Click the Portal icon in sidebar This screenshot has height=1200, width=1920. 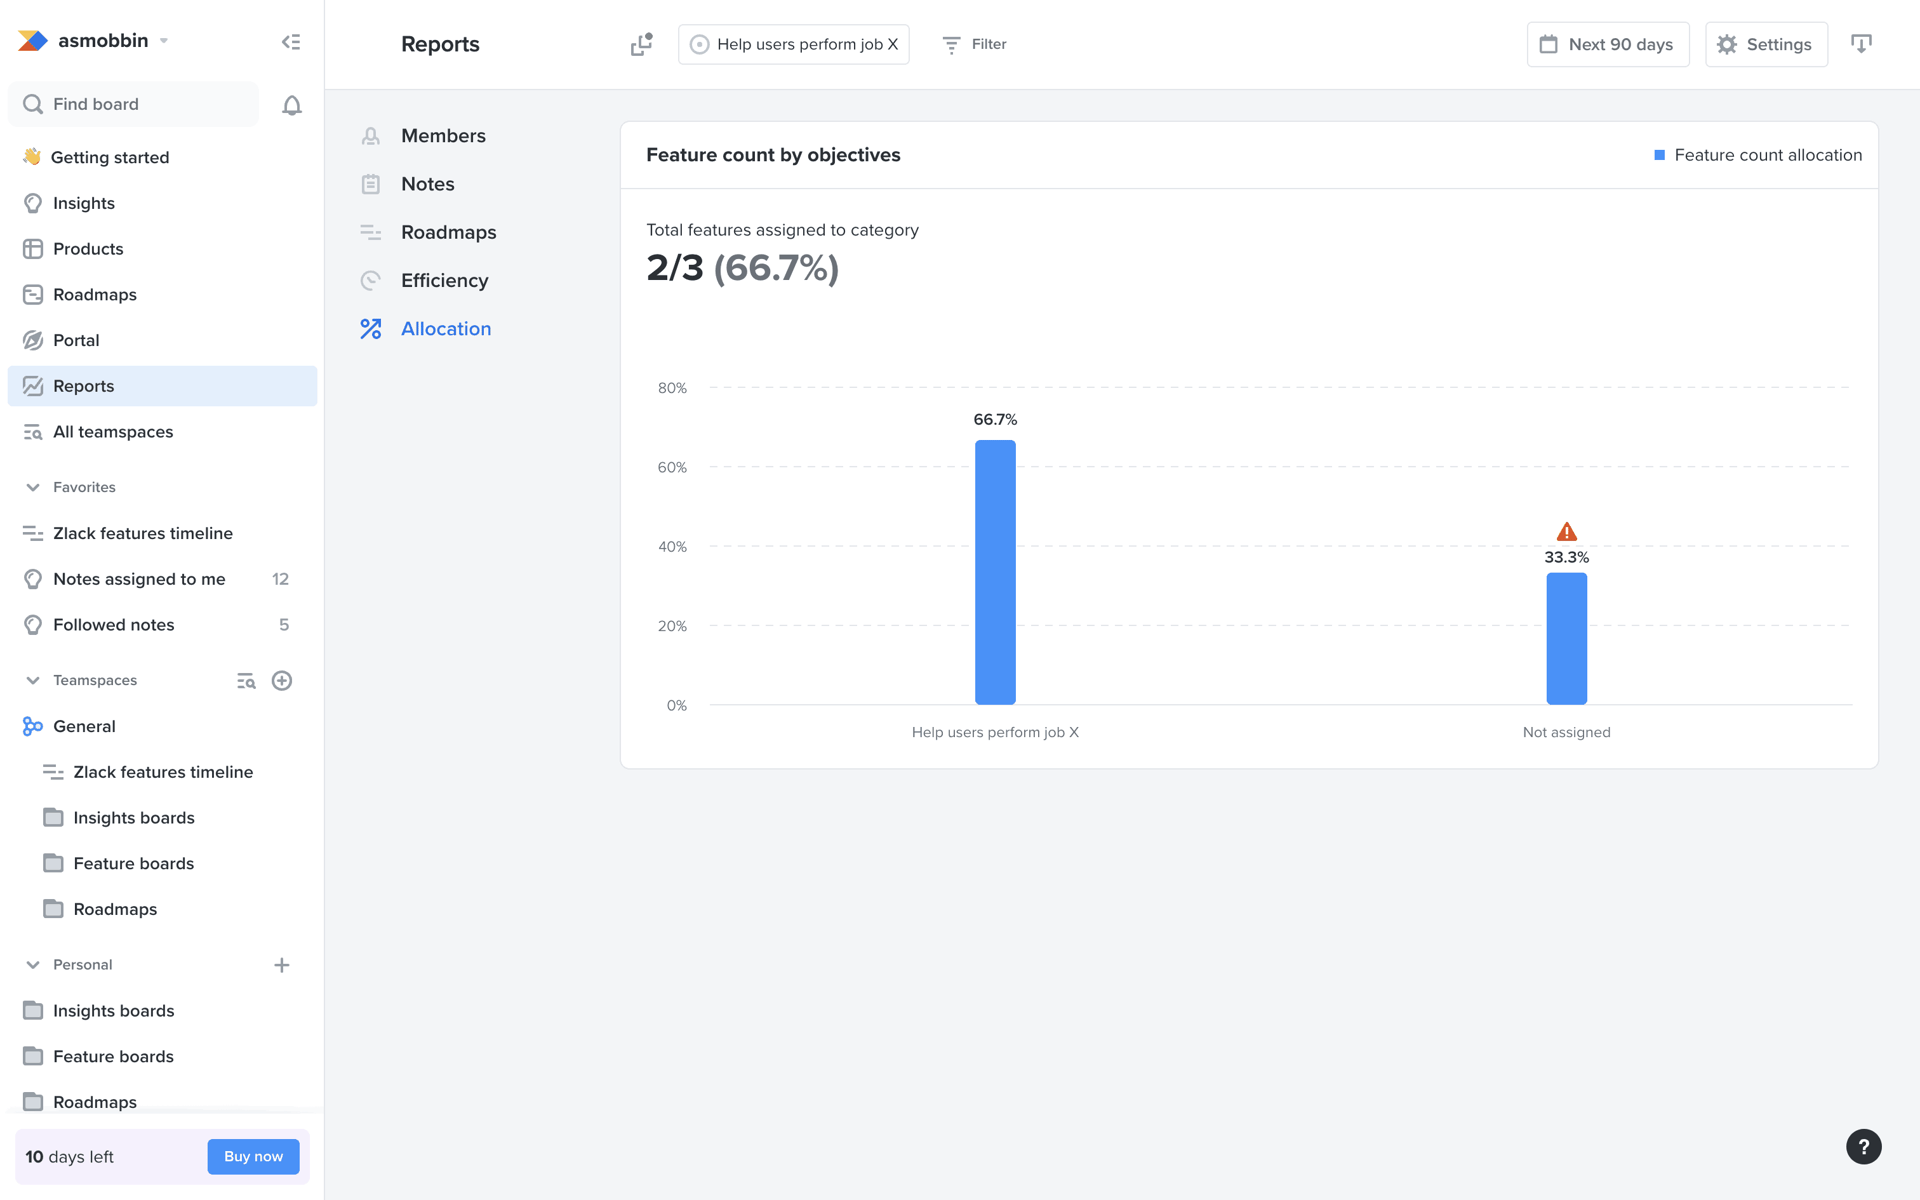click(x=33, y=340)
